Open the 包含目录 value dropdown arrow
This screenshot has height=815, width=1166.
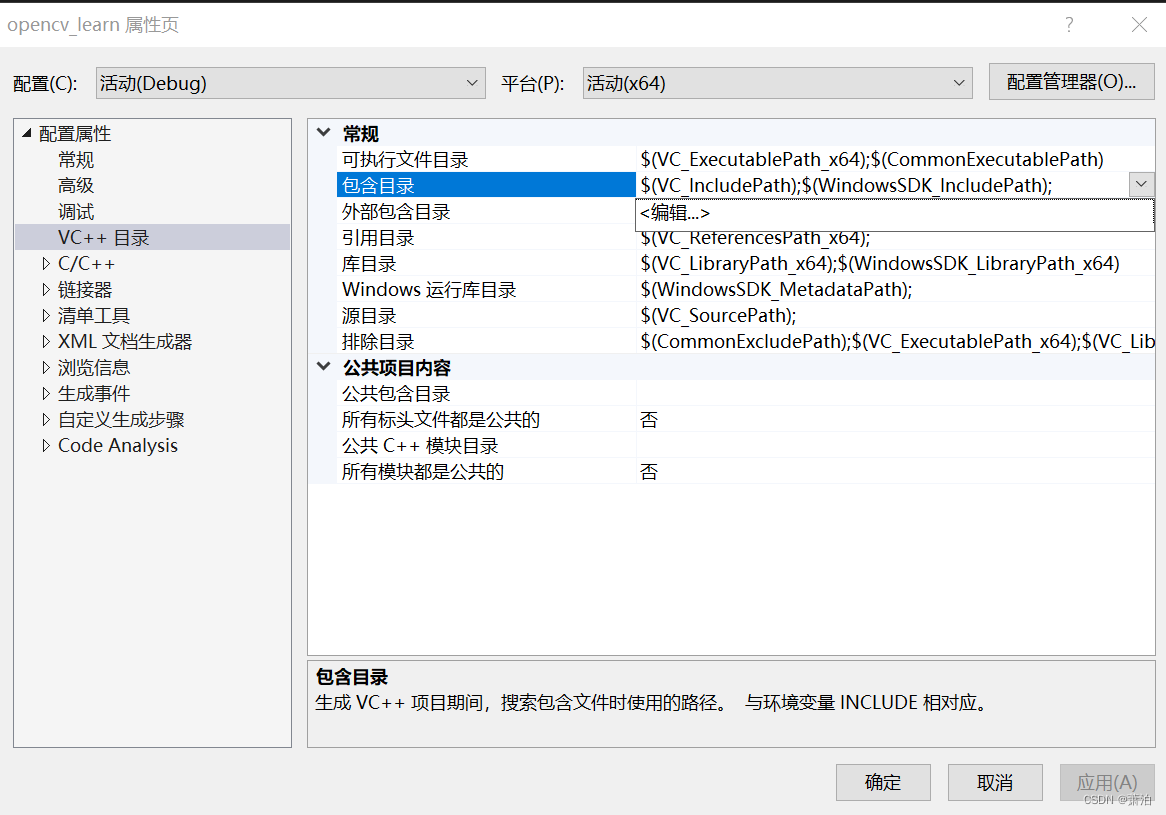1141,184
